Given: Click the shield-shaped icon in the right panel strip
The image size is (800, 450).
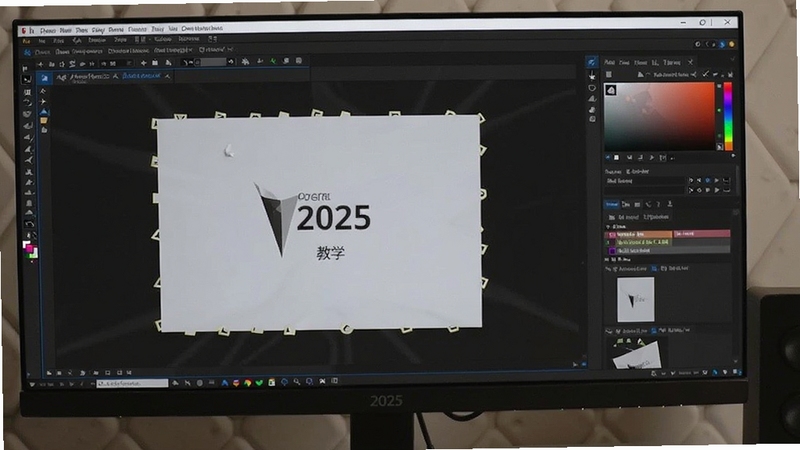Looking at the screenshot, I should [x=592, y=88].
